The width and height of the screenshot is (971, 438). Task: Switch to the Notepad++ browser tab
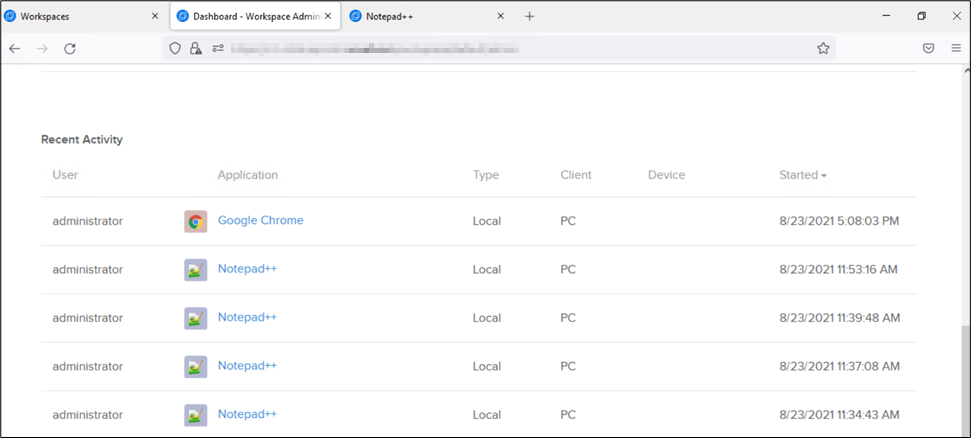pos(420,16)
